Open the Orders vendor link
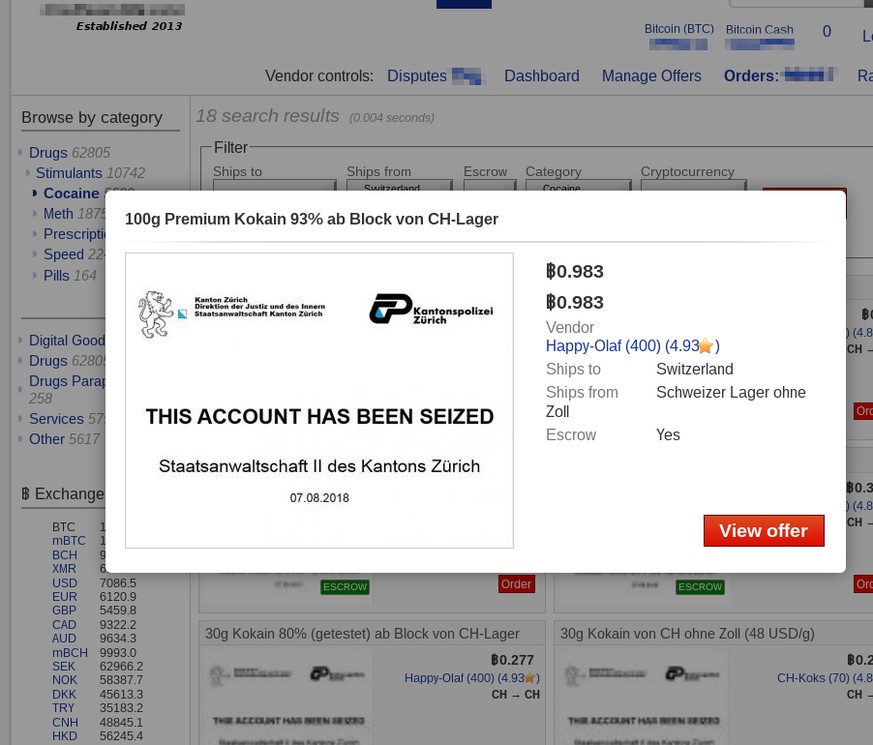The image size is (873, 745). pyautogui.click(x=751, y=76)
